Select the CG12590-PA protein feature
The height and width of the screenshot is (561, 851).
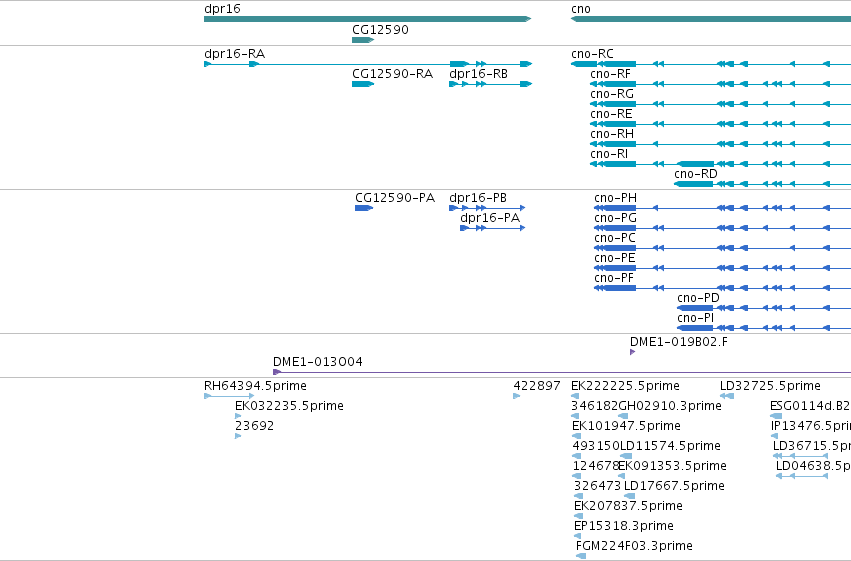pos(364,208)
